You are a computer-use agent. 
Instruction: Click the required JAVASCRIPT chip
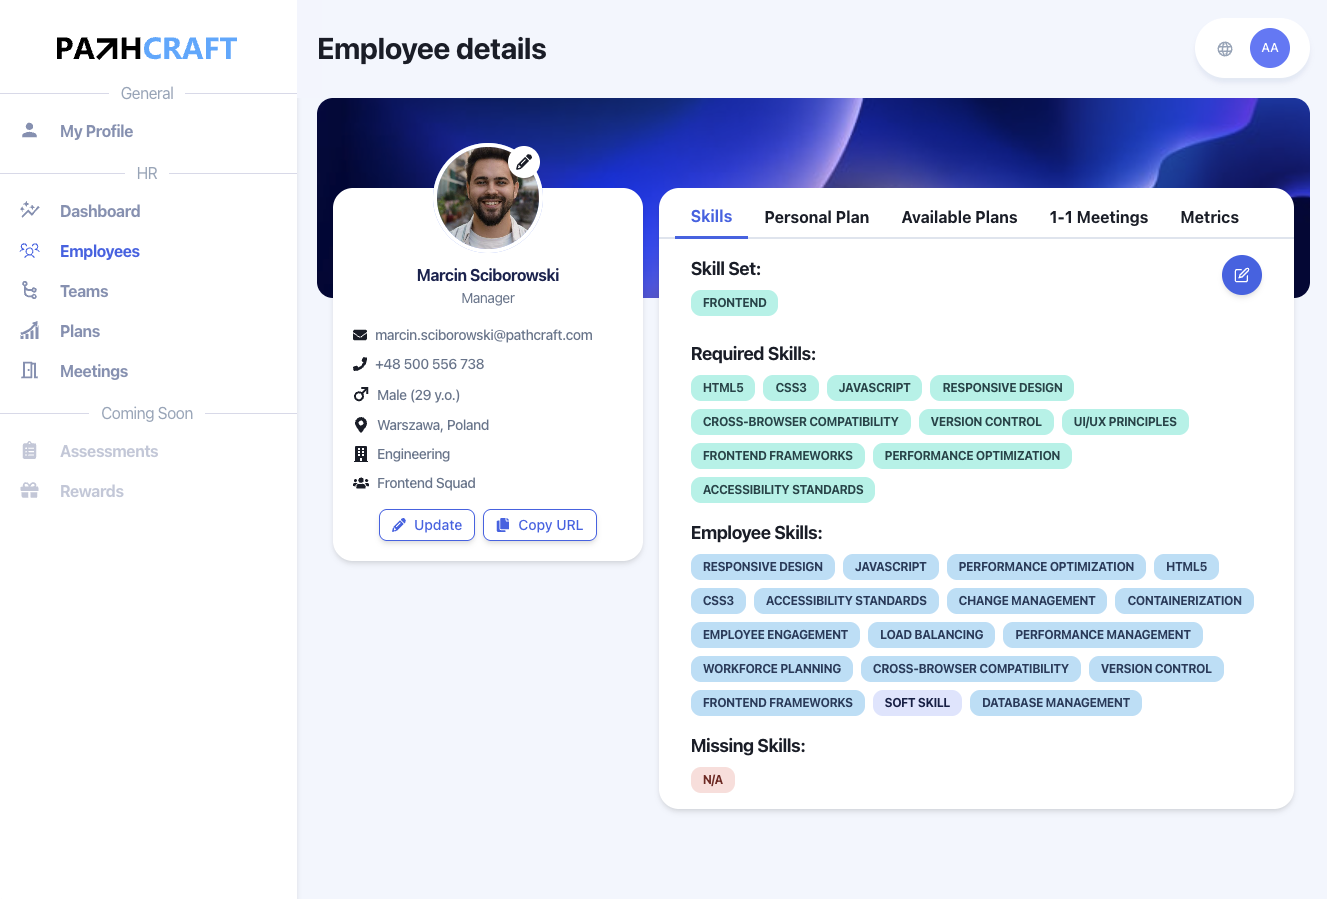tap(874, 388)
